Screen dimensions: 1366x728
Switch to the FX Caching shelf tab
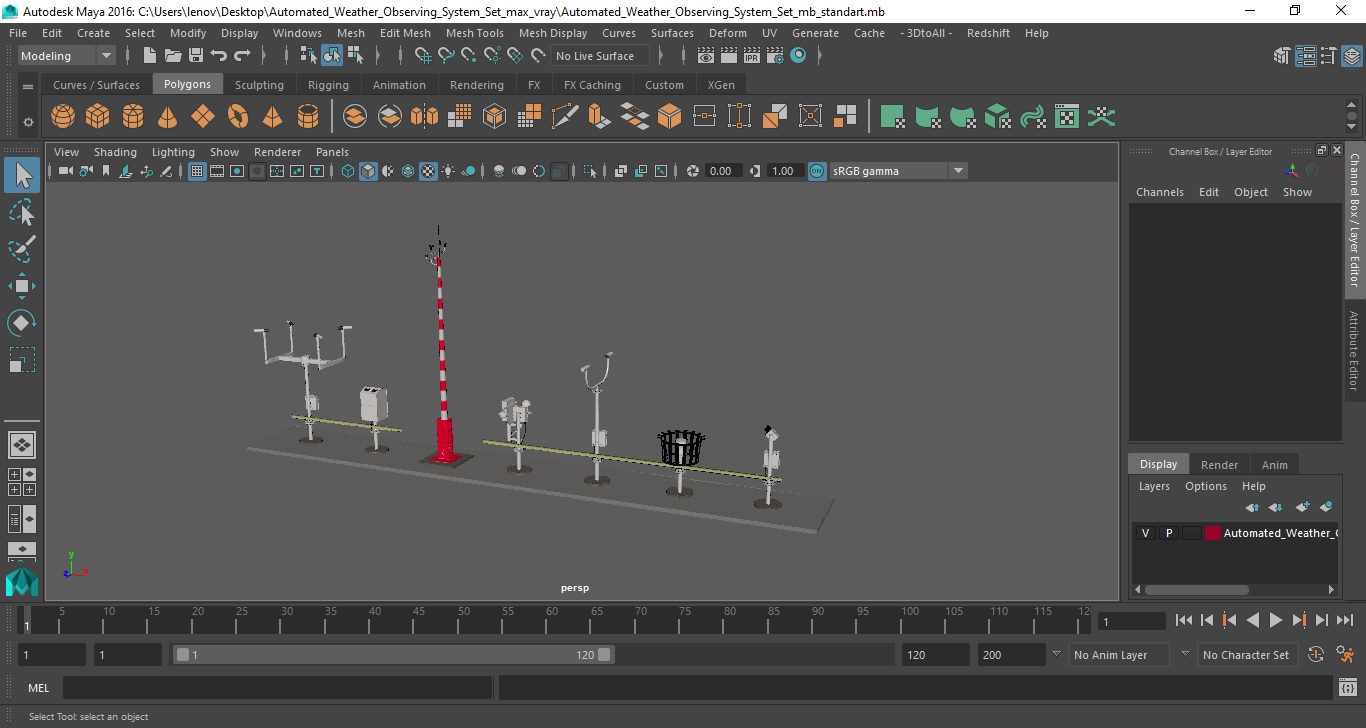coord(592,85)
